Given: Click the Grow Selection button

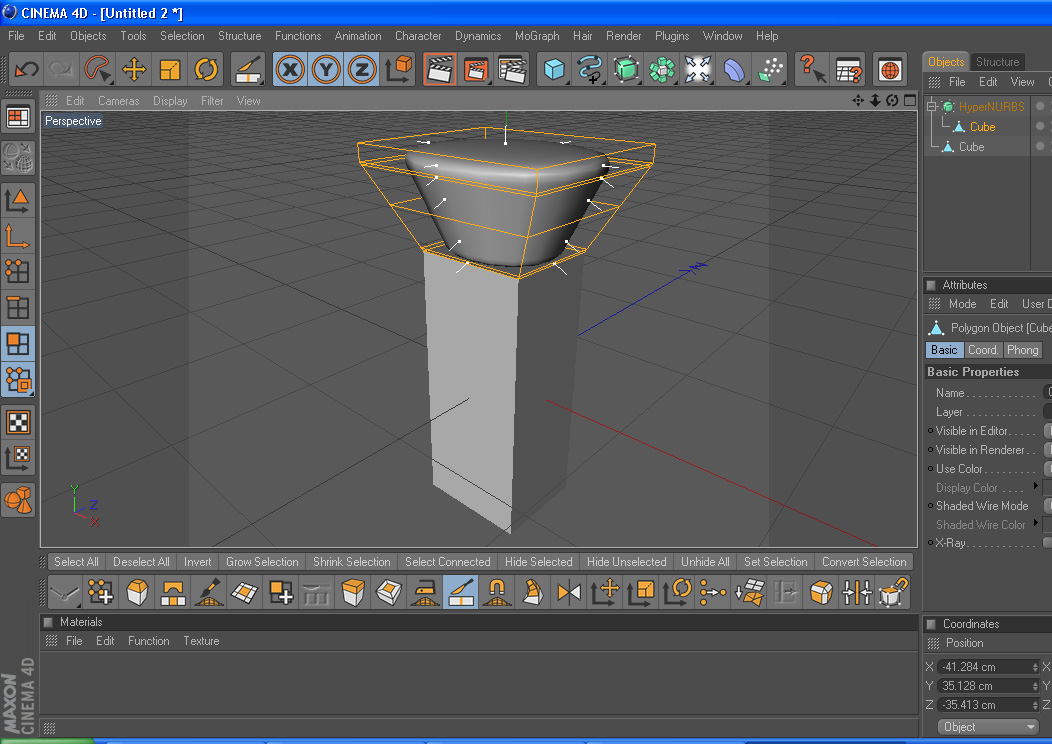Looking at the screenshot, I should tap(262, 562).
